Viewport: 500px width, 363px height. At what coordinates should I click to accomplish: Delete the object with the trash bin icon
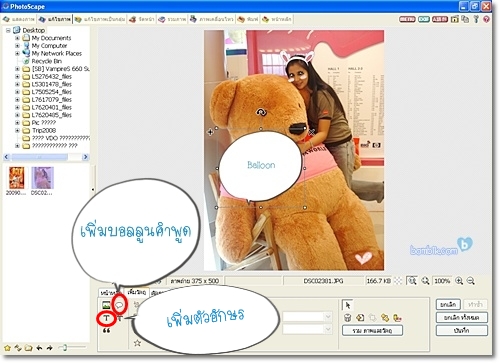click(348, 318)
